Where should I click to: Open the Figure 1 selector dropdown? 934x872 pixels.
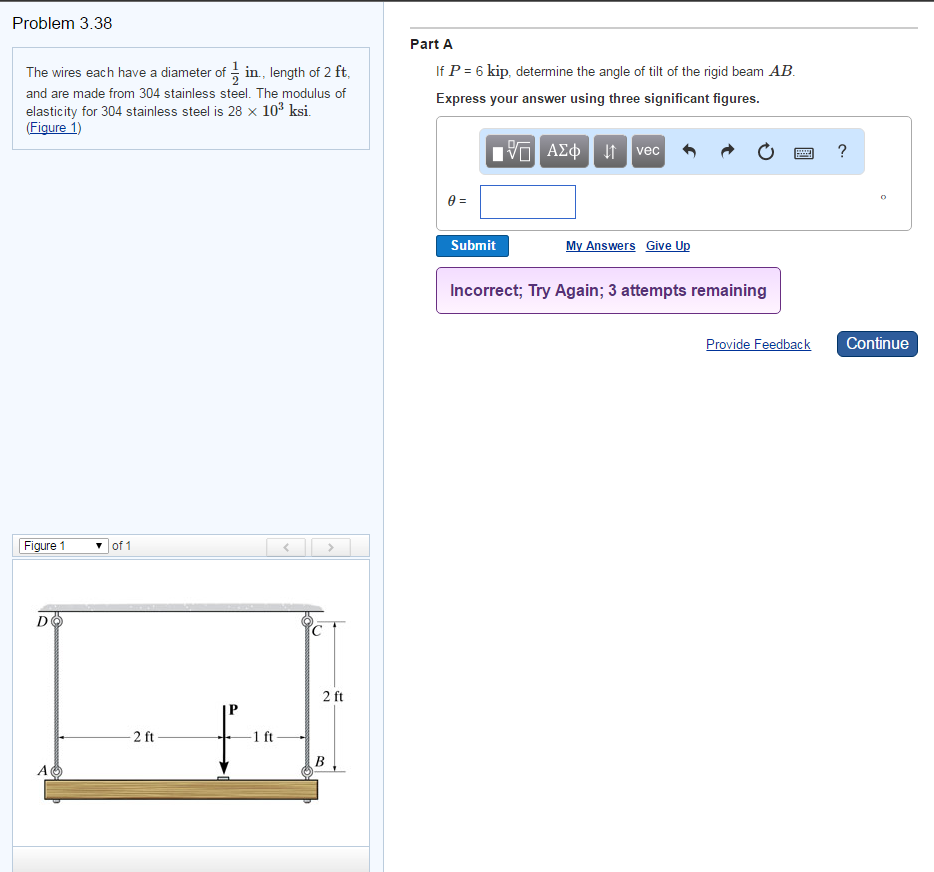point(63,546)
